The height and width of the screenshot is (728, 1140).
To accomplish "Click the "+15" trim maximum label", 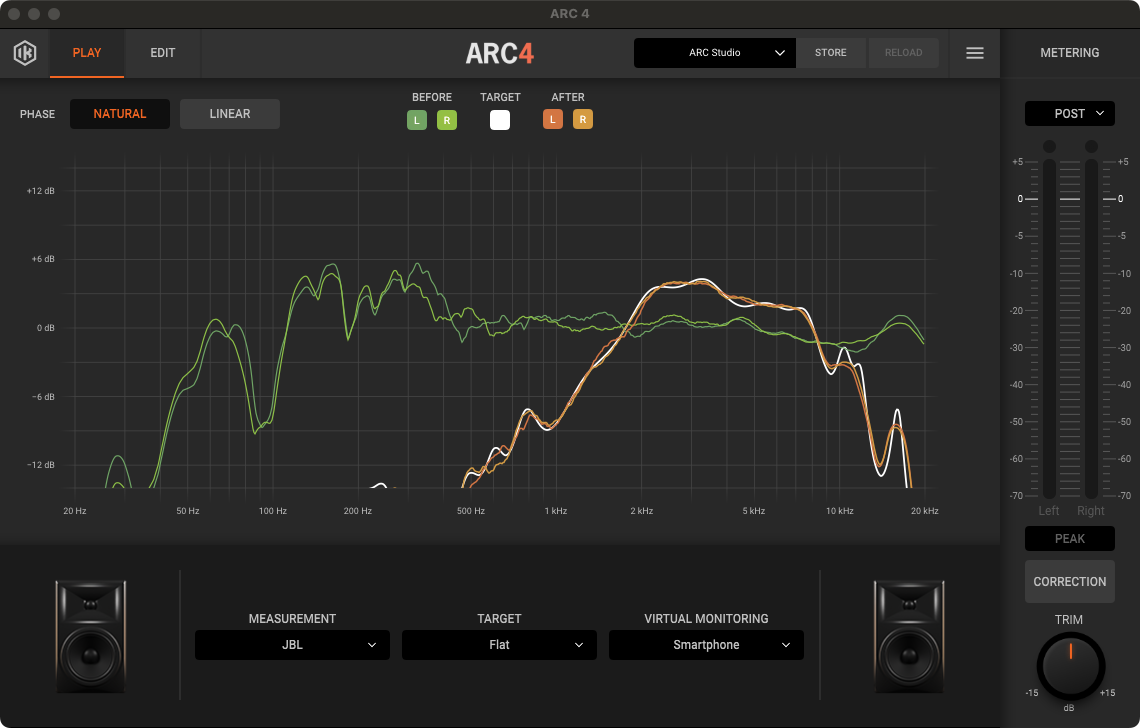I will click(1107, 693).
